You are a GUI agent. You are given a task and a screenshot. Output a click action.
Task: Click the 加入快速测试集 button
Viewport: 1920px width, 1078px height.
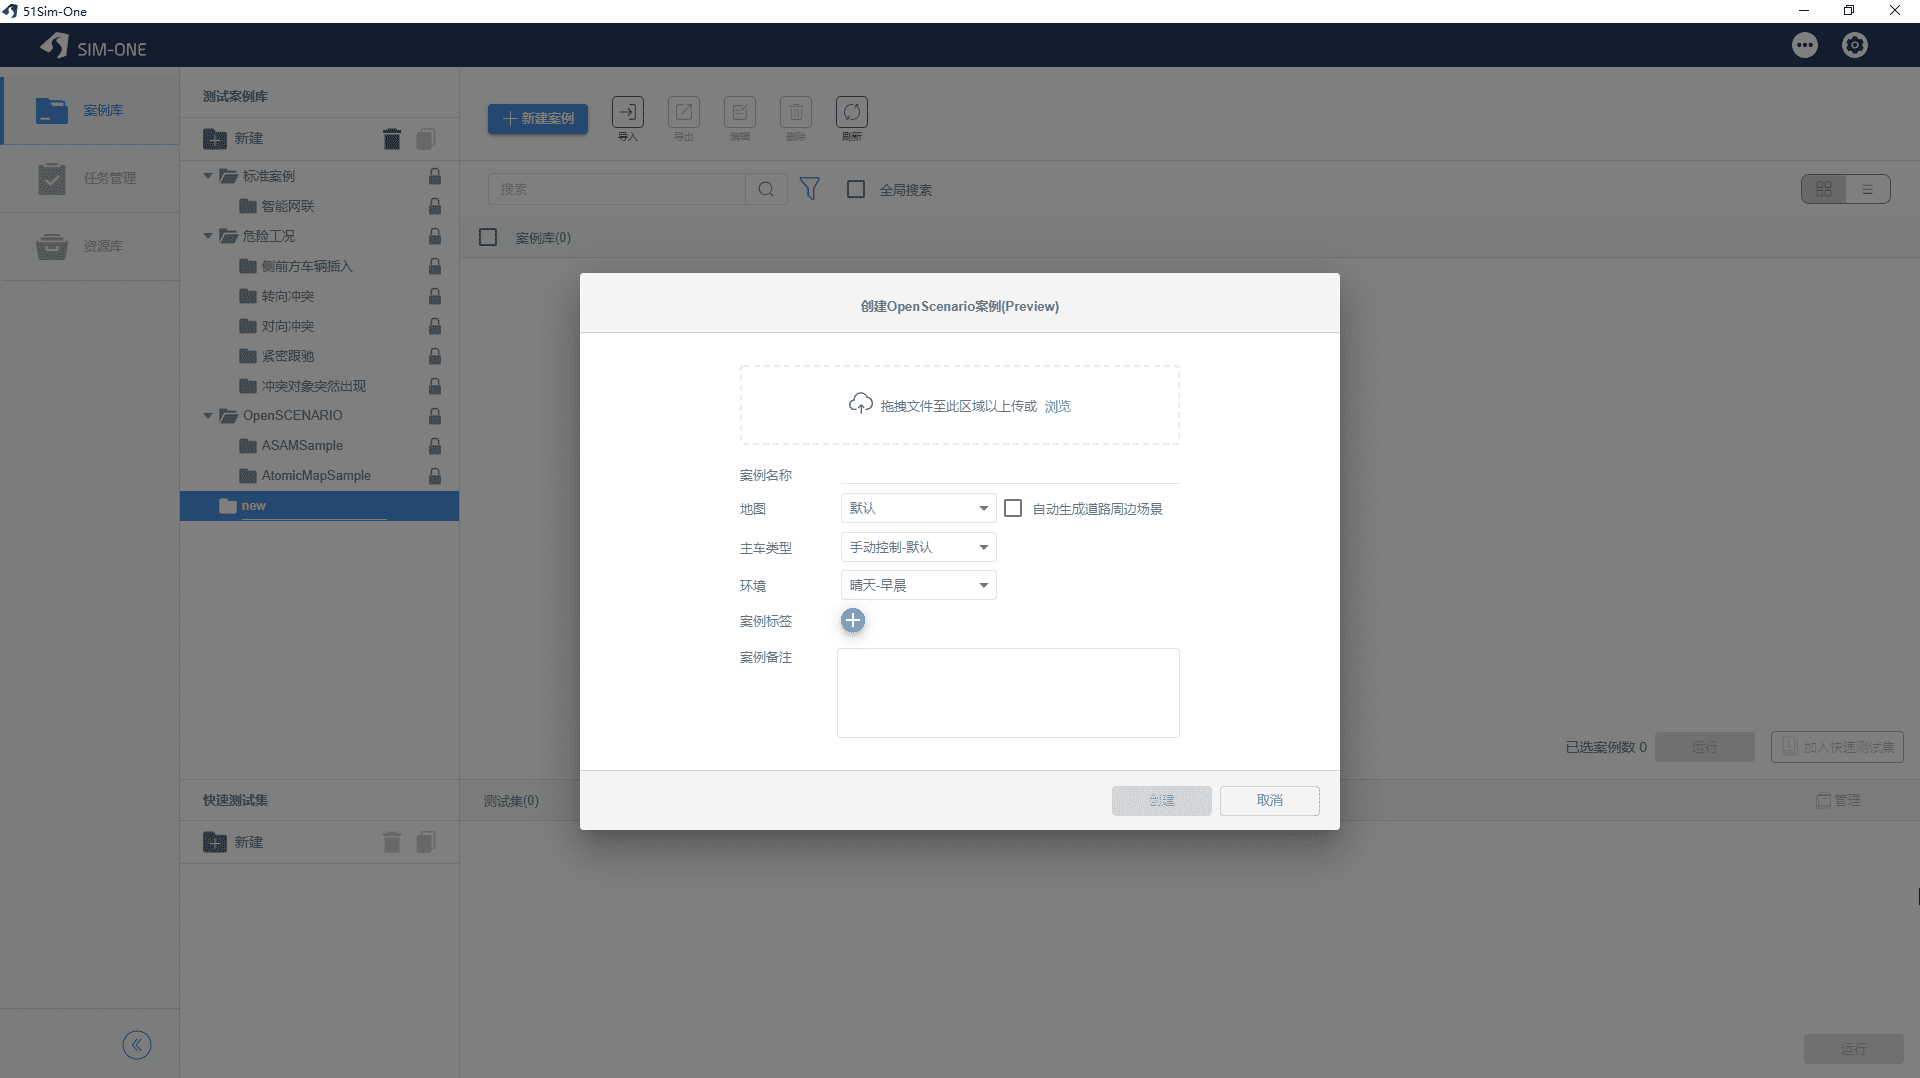(1837, 747)
